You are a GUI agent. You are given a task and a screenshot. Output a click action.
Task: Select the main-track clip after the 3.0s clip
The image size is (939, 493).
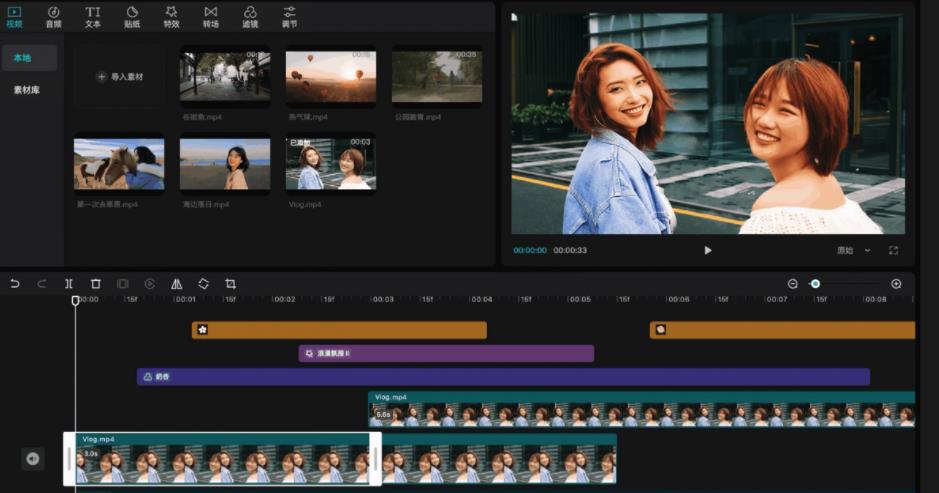(x=499, y=459)
